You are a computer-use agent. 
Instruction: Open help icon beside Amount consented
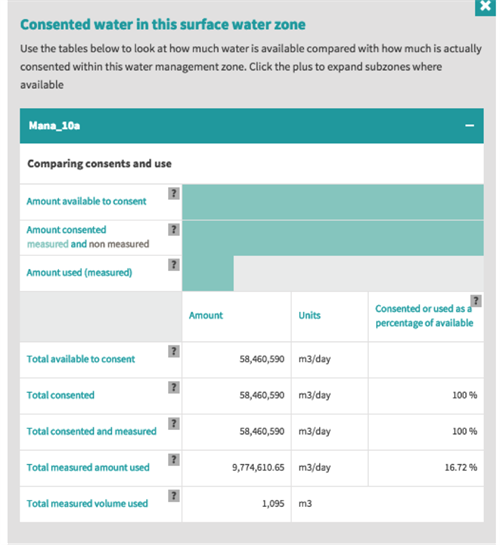[174, 229]
